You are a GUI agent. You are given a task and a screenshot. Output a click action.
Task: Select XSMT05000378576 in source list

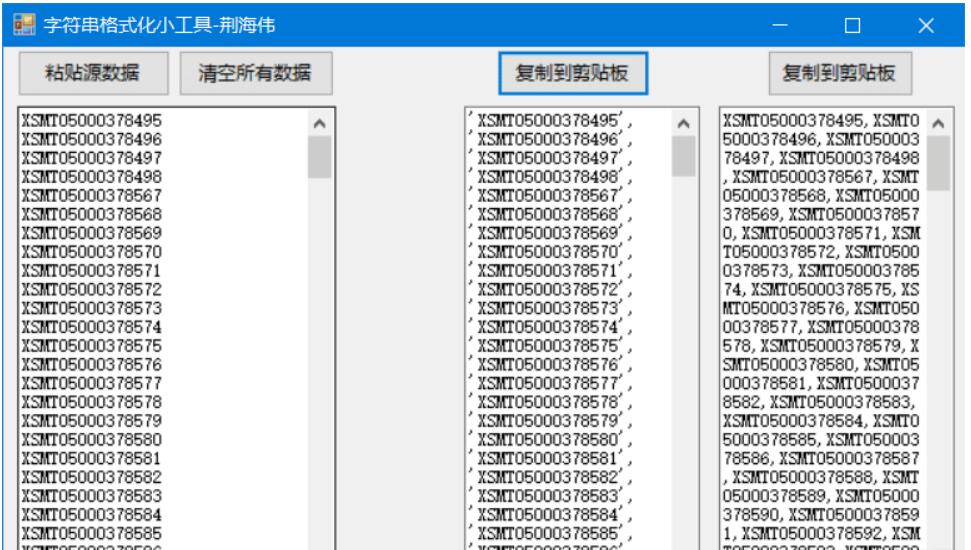coord(92,364)
